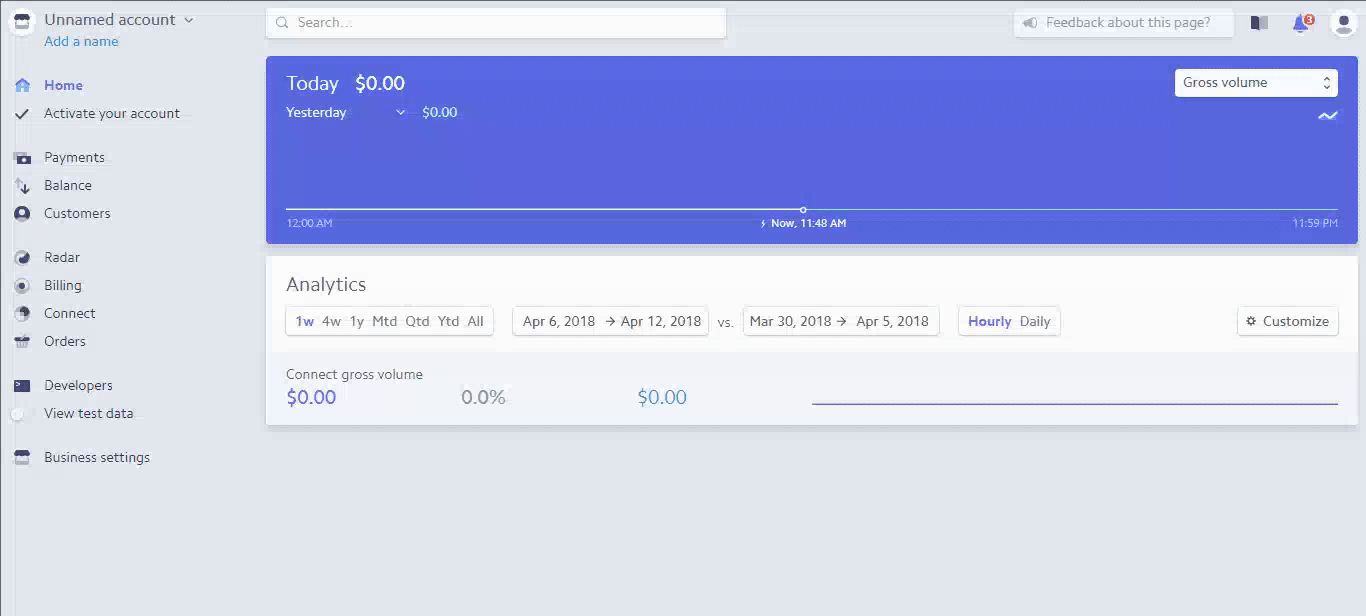The height and width of the screenshot is (616, 1366).
Task: Toggle the View test data switch
Action: [x=20, y=414]
